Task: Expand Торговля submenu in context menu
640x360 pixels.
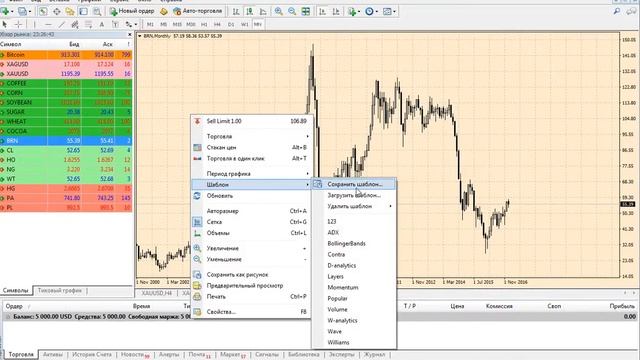Action: point(252,136)
